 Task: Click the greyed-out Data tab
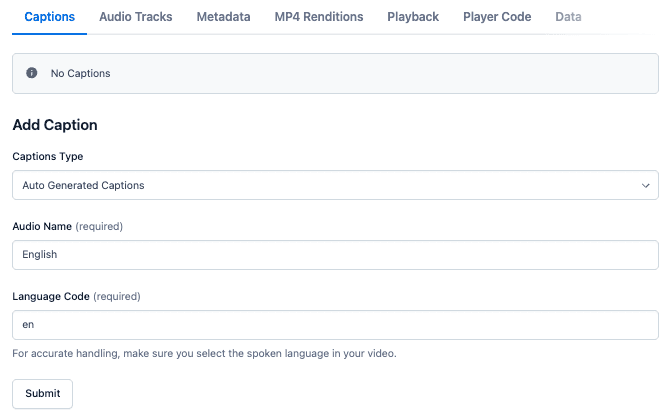[x=568, y=17]
